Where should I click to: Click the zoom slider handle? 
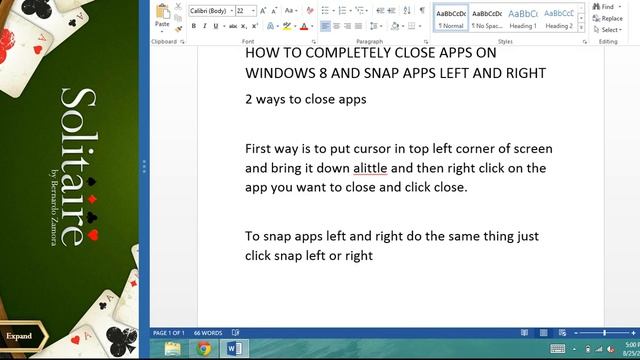604,333
